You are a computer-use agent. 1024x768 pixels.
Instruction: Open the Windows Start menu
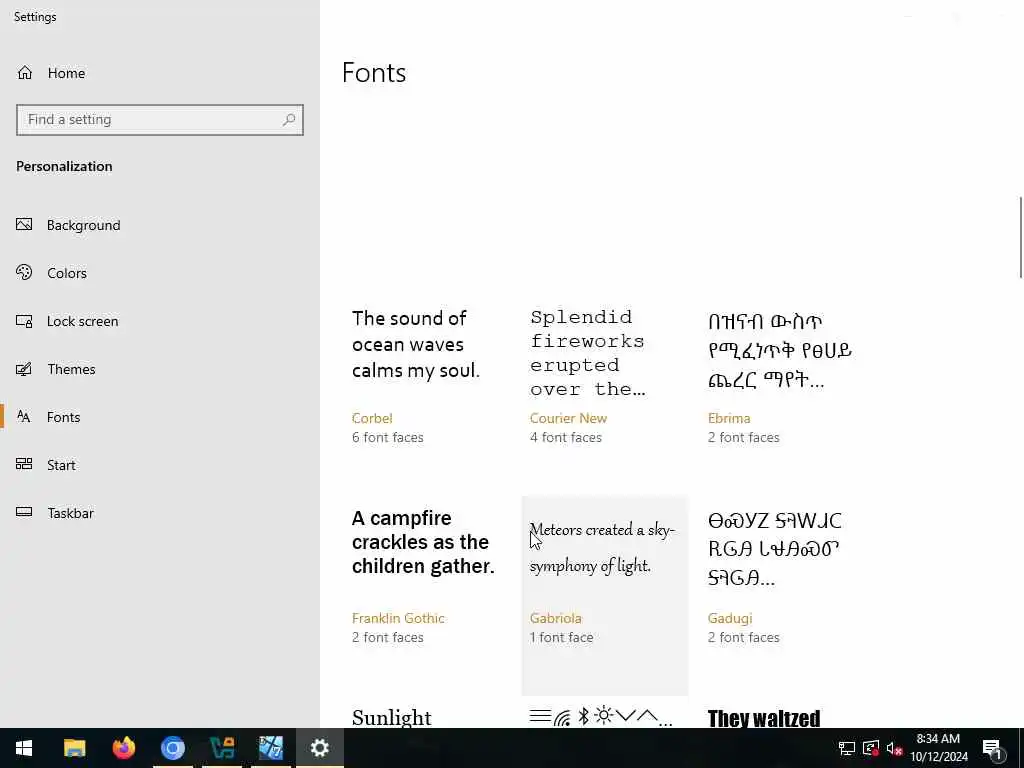[x=24, y=748]
